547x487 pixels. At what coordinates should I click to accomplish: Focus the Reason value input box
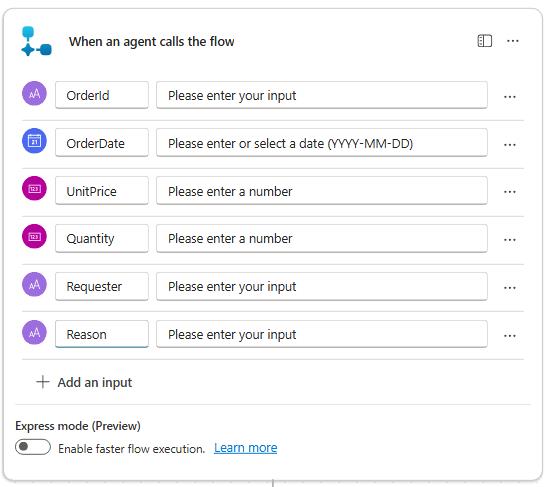click(x=322, y=334)
